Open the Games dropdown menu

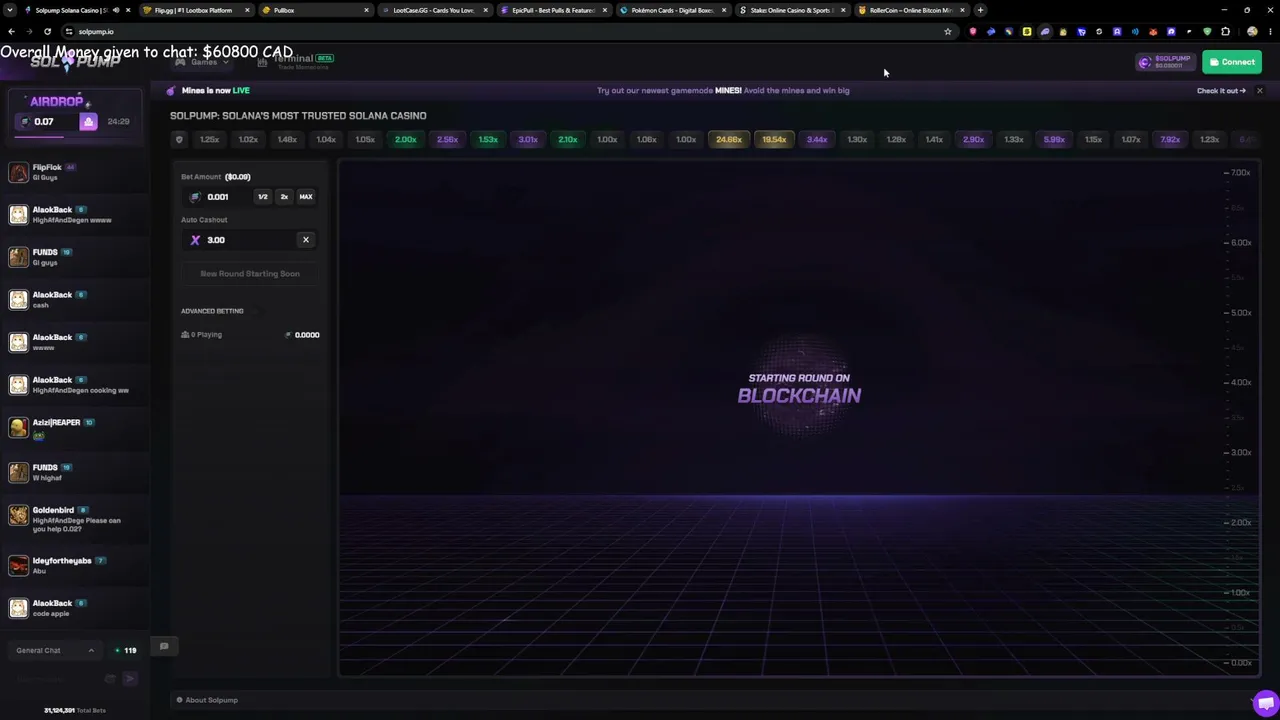203,62
